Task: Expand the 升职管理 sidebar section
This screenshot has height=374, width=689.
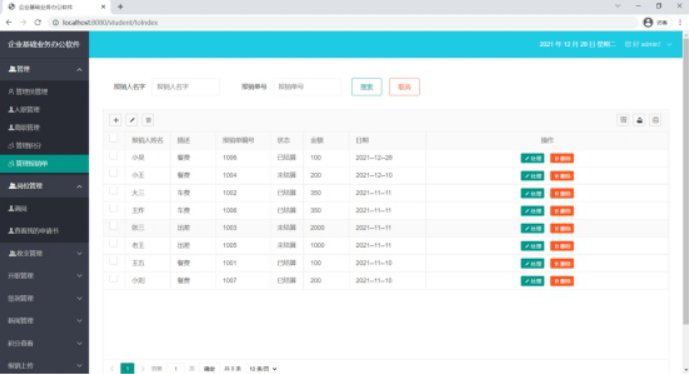Action: pyautogui.click(x=44, y=276)
